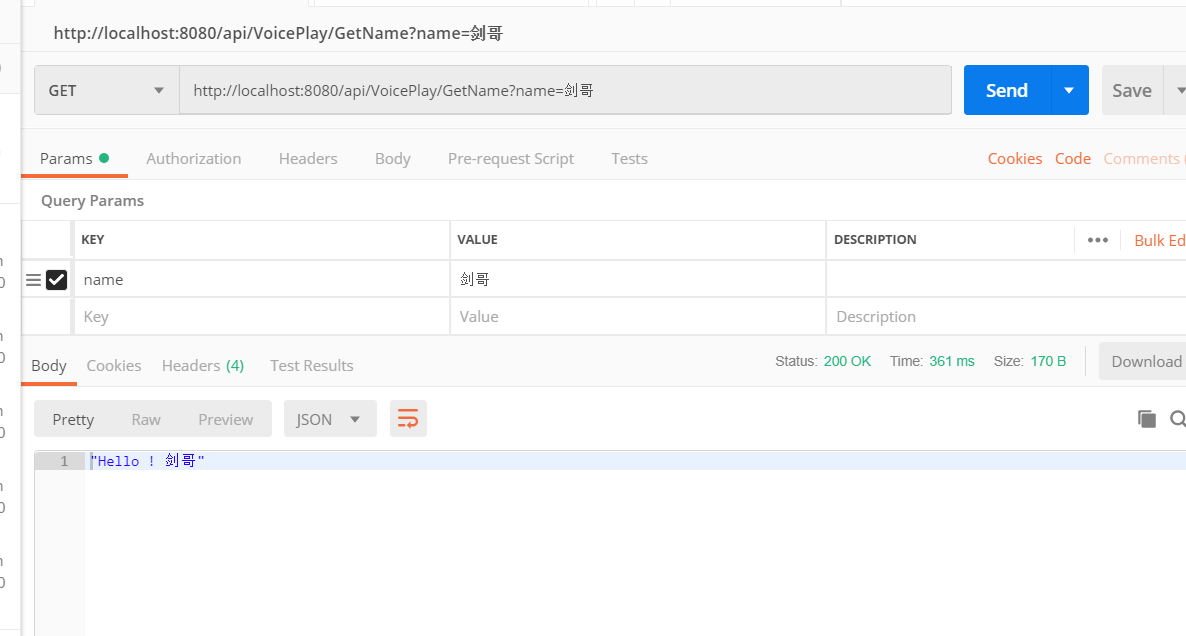Show the response Cookies tab

114,365
